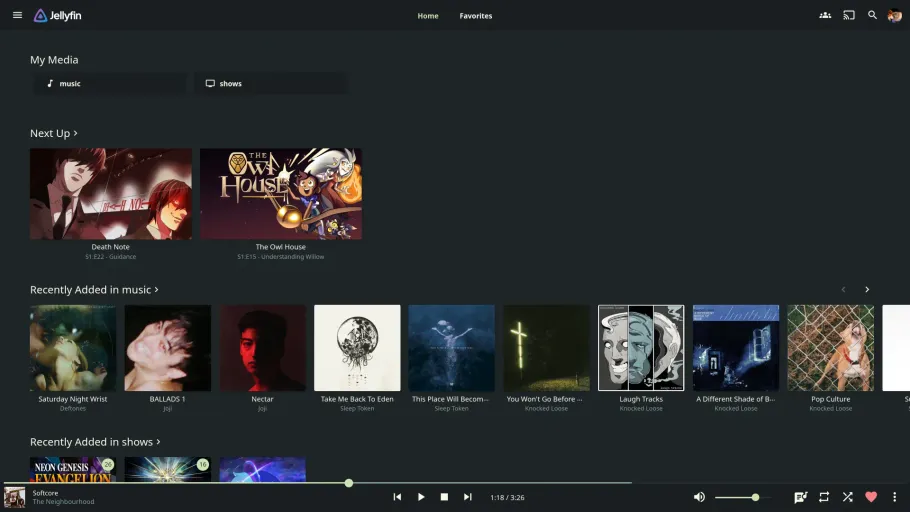Open the music library

coord(109,84)
